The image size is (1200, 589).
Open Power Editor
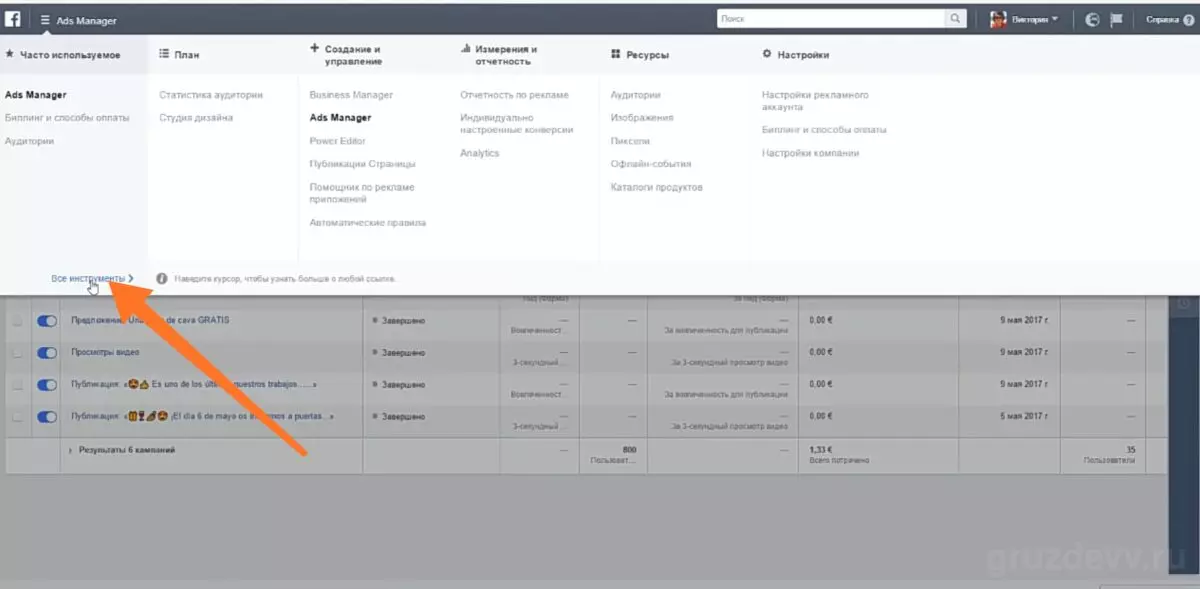pyautogui.click(x=338, y=141)
